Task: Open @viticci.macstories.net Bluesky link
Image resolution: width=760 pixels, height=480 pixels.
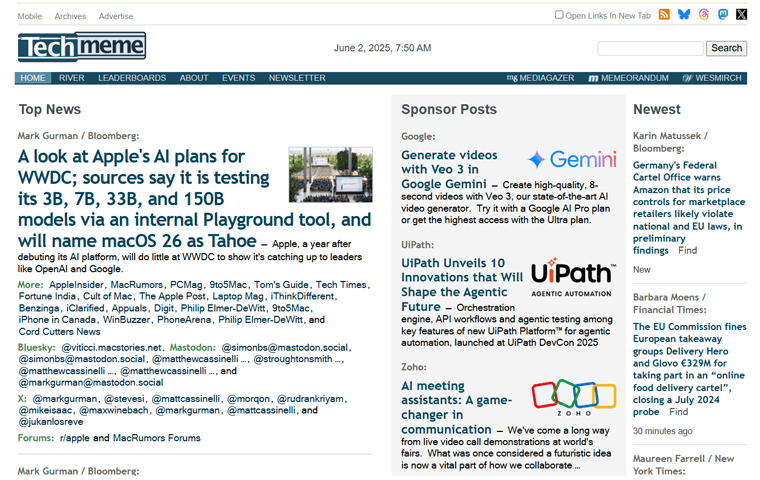Action: tap(111, 348)
